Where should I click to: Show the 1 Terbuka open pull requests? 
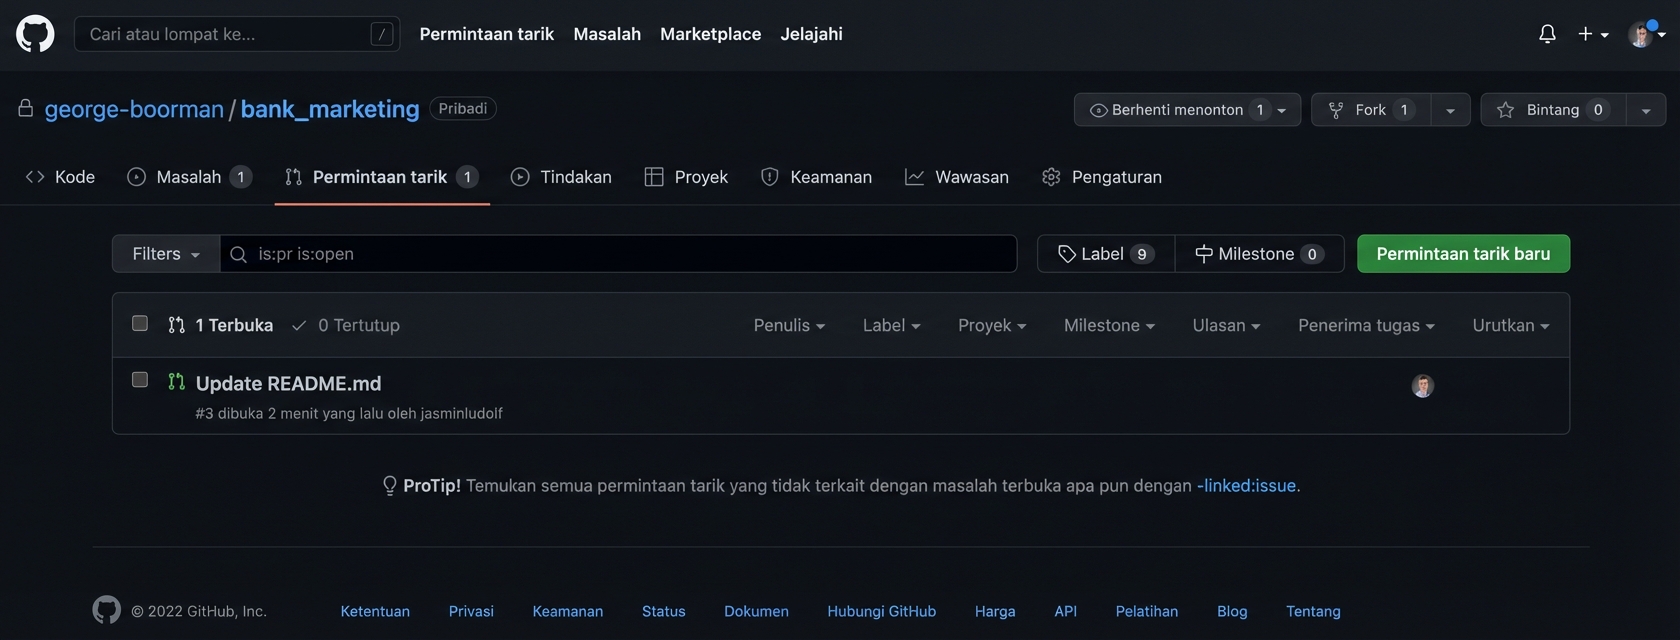pyautogui.click(x=221, y=325)
